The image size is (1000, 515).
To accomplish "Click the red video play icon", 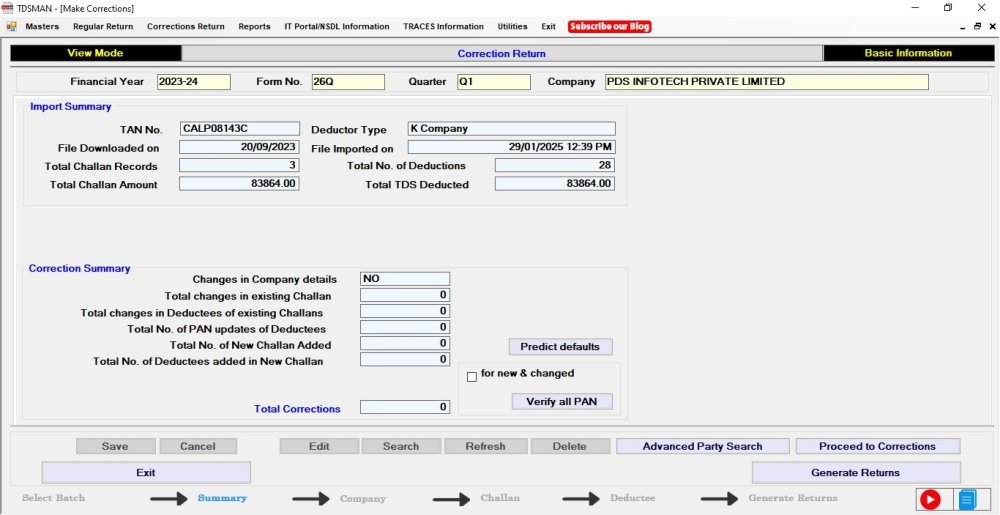I will coord(930,500).
